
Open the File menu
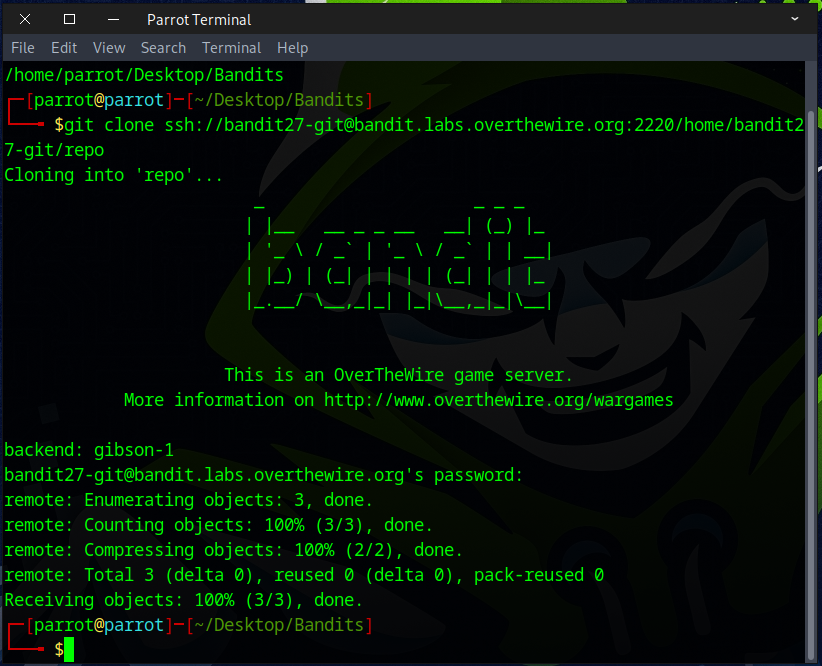(22, 48)
